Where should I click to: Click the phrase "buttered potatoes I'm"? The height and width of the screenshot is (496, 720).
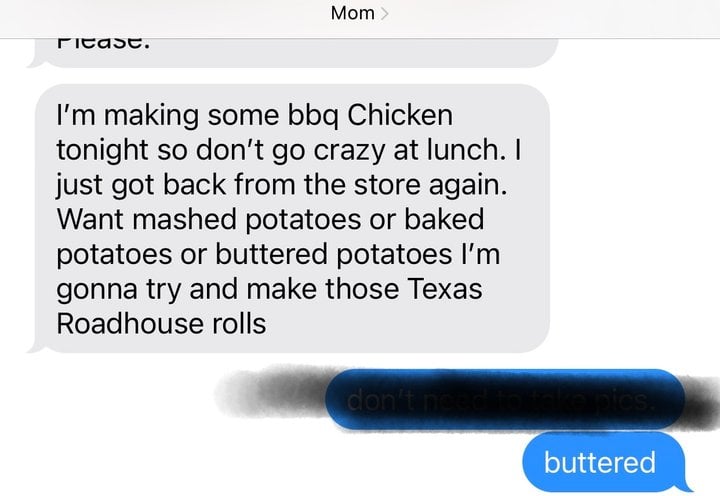[x=358, y=254]
